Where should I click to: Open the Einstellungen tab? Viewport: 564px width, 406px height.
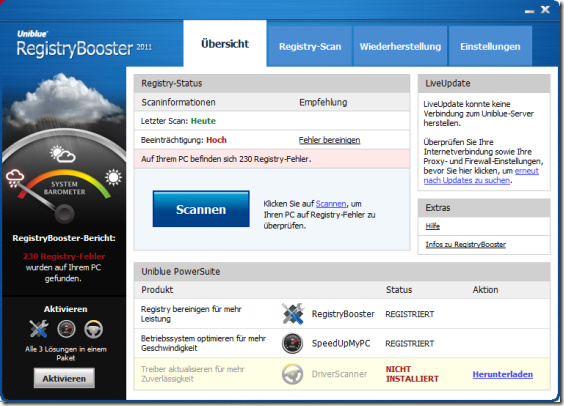490,46
